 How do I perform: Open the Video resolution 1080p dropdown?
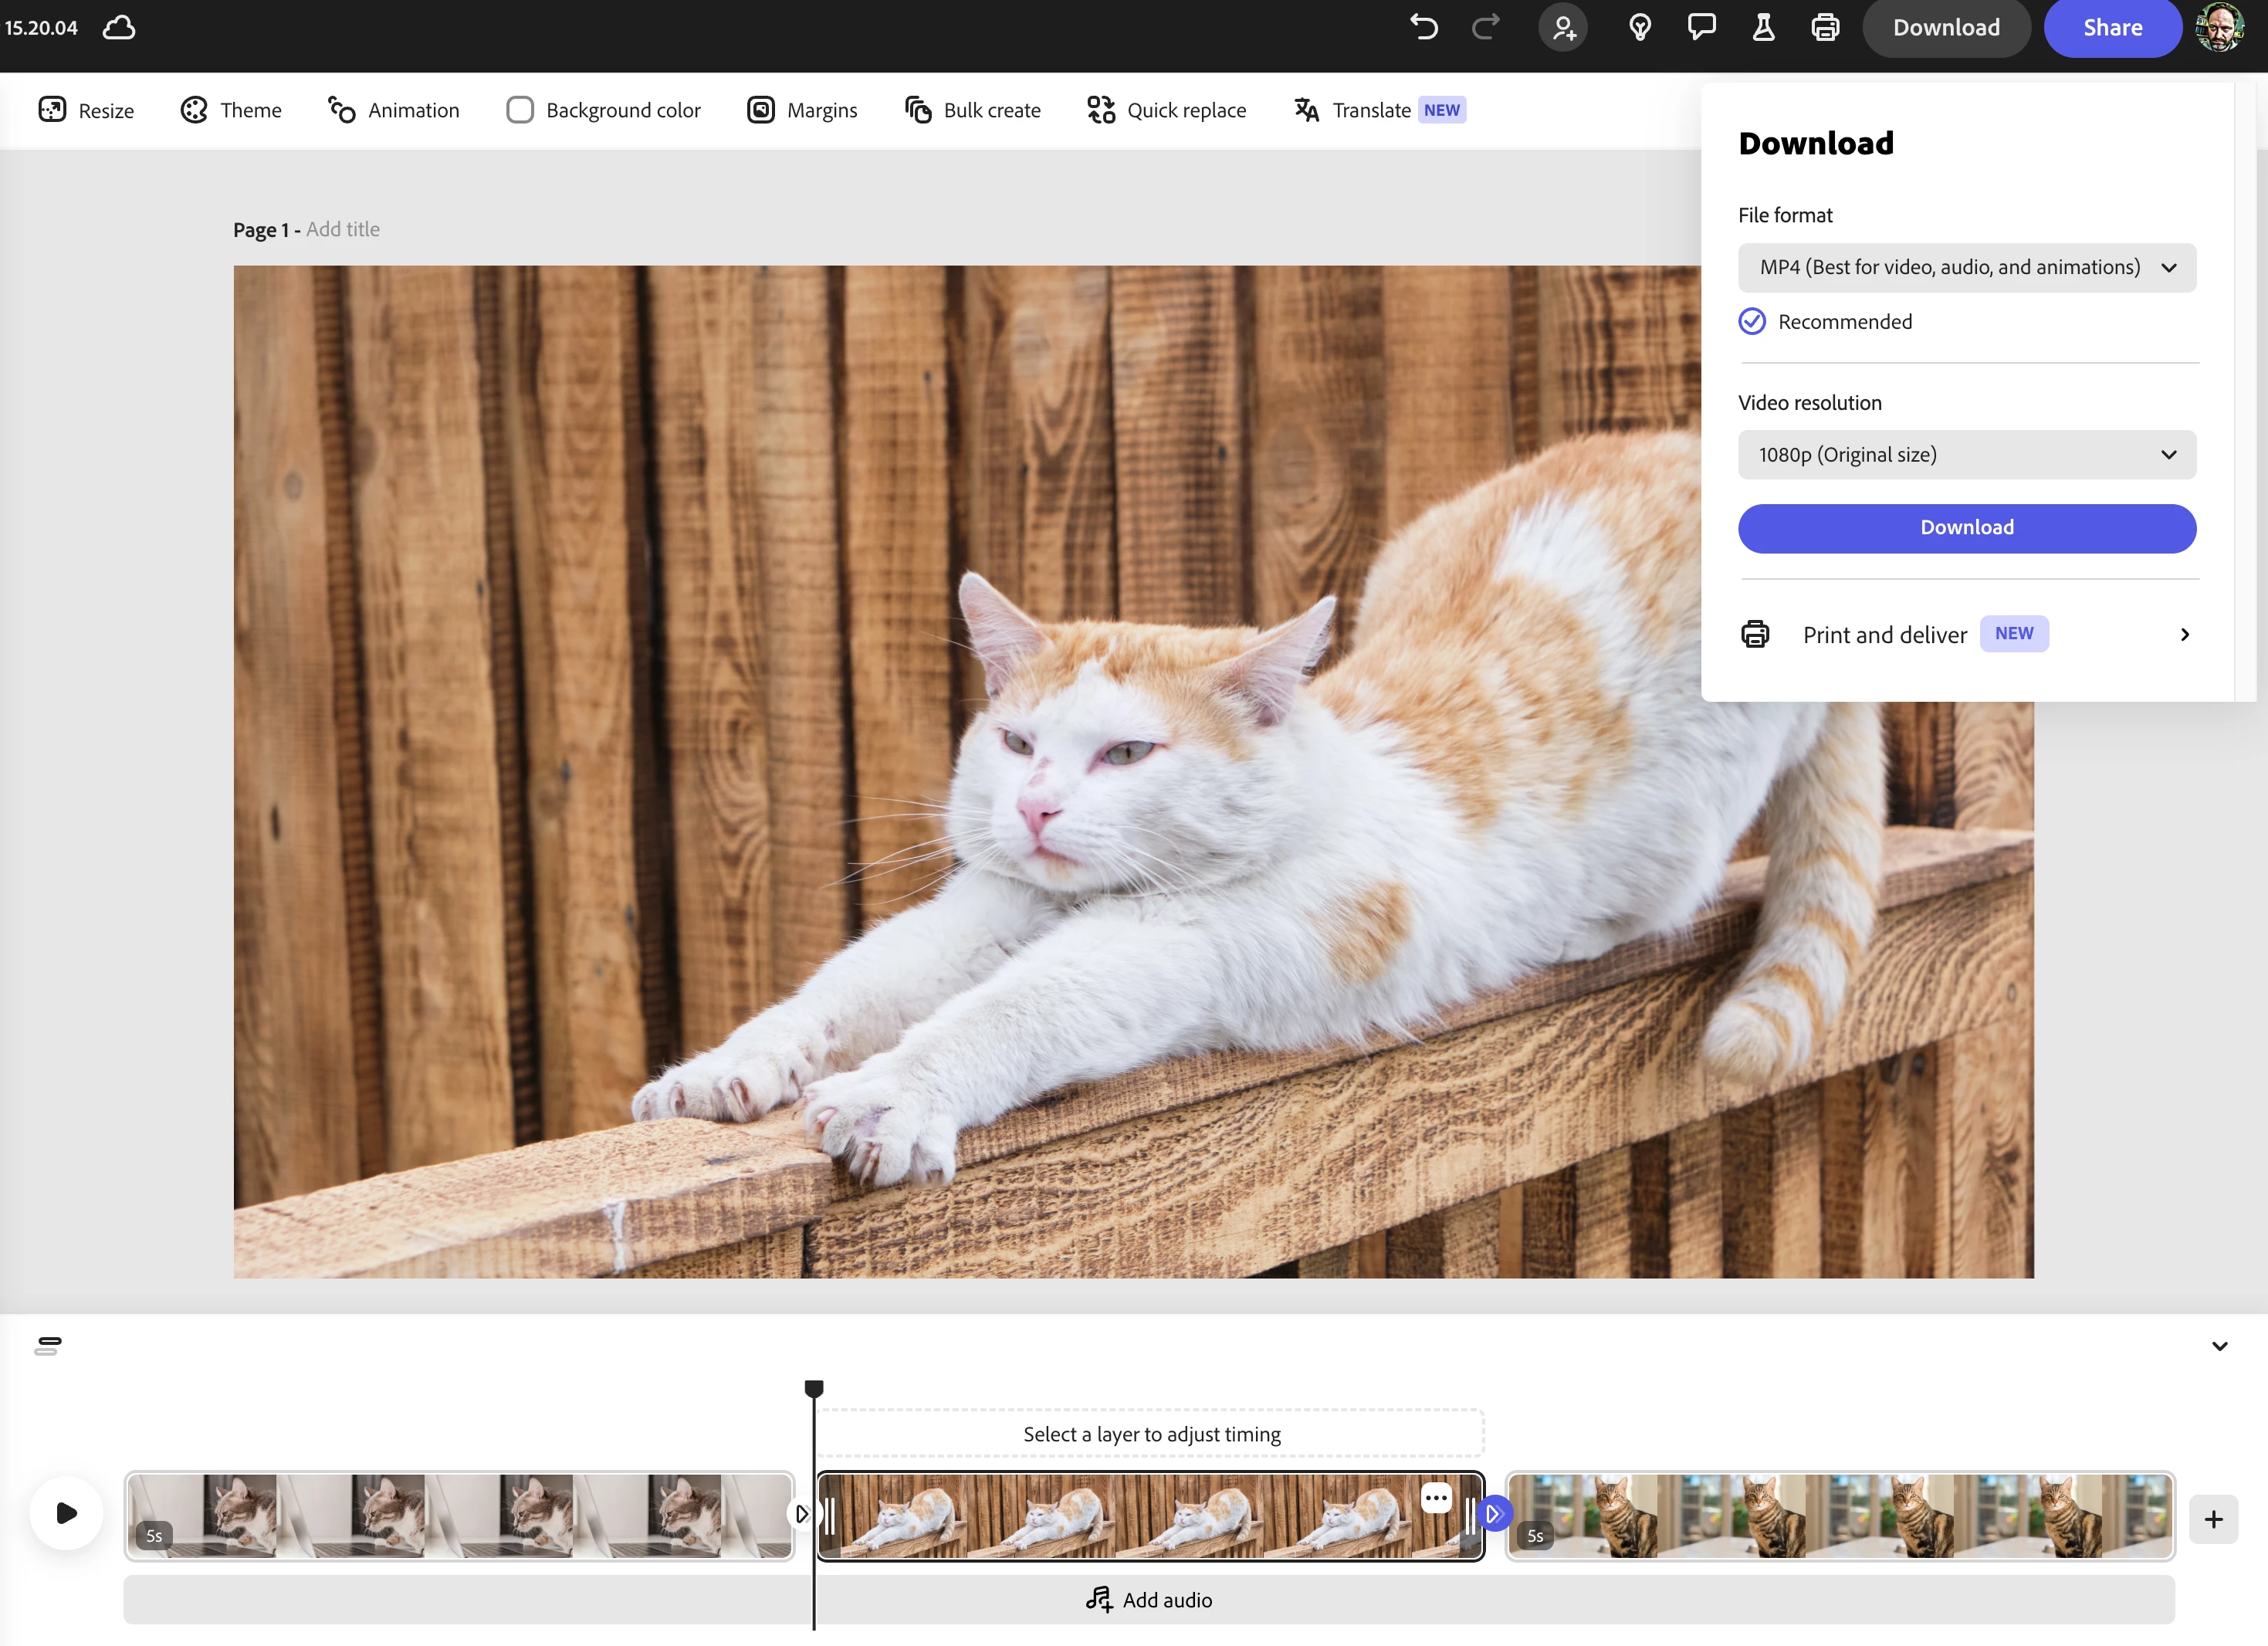click(1966, 455)
